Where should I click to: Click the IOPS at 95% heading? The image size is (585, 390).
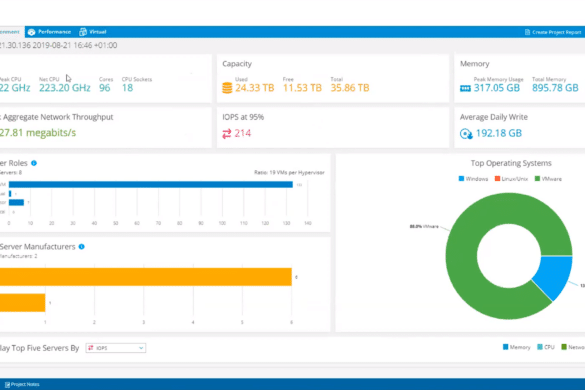(x=243, y=117)
